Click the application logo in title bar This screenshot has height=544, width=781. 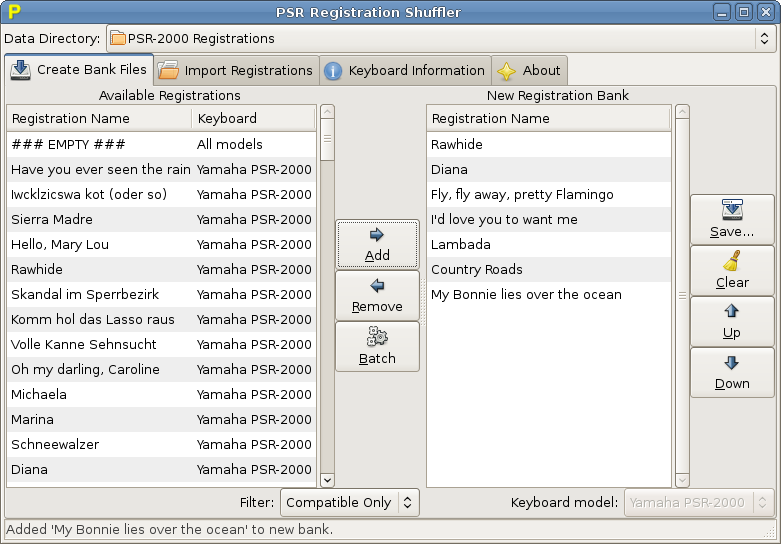(x=14, y=12)
